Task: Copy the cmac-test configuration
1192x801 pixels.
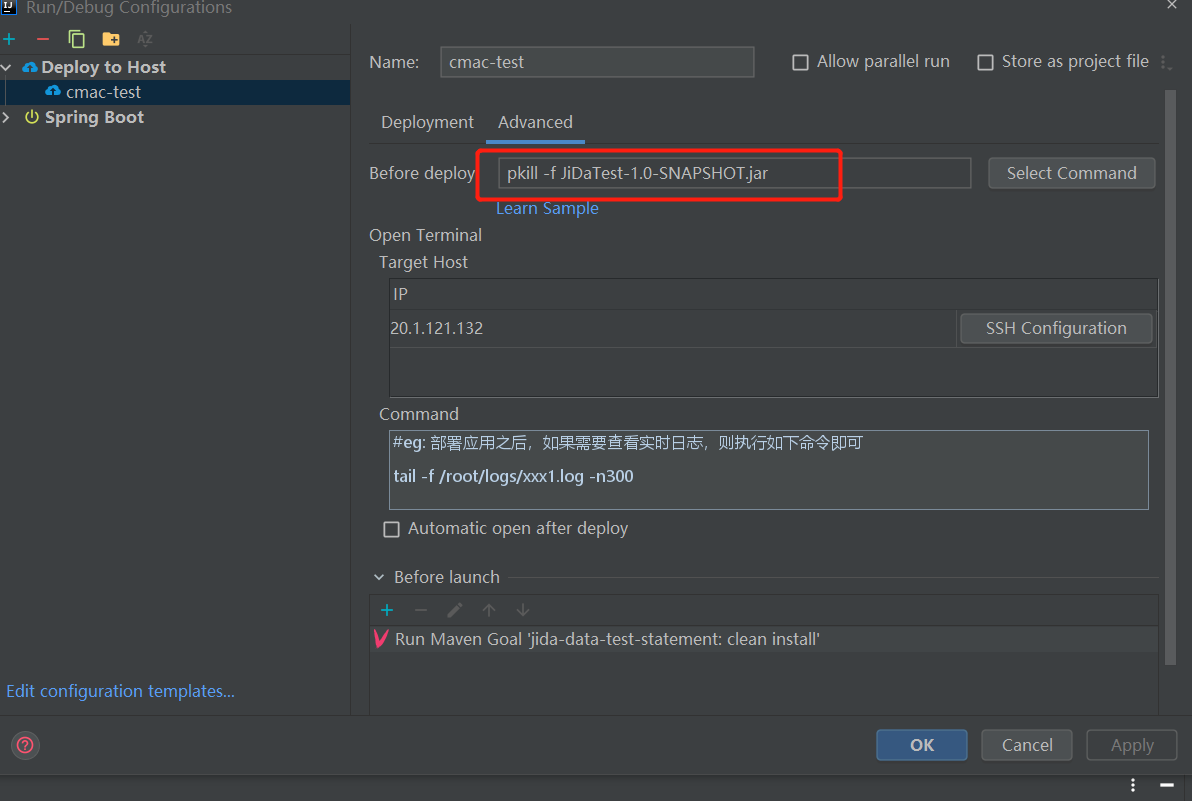Action: click(x=75, y=38)
